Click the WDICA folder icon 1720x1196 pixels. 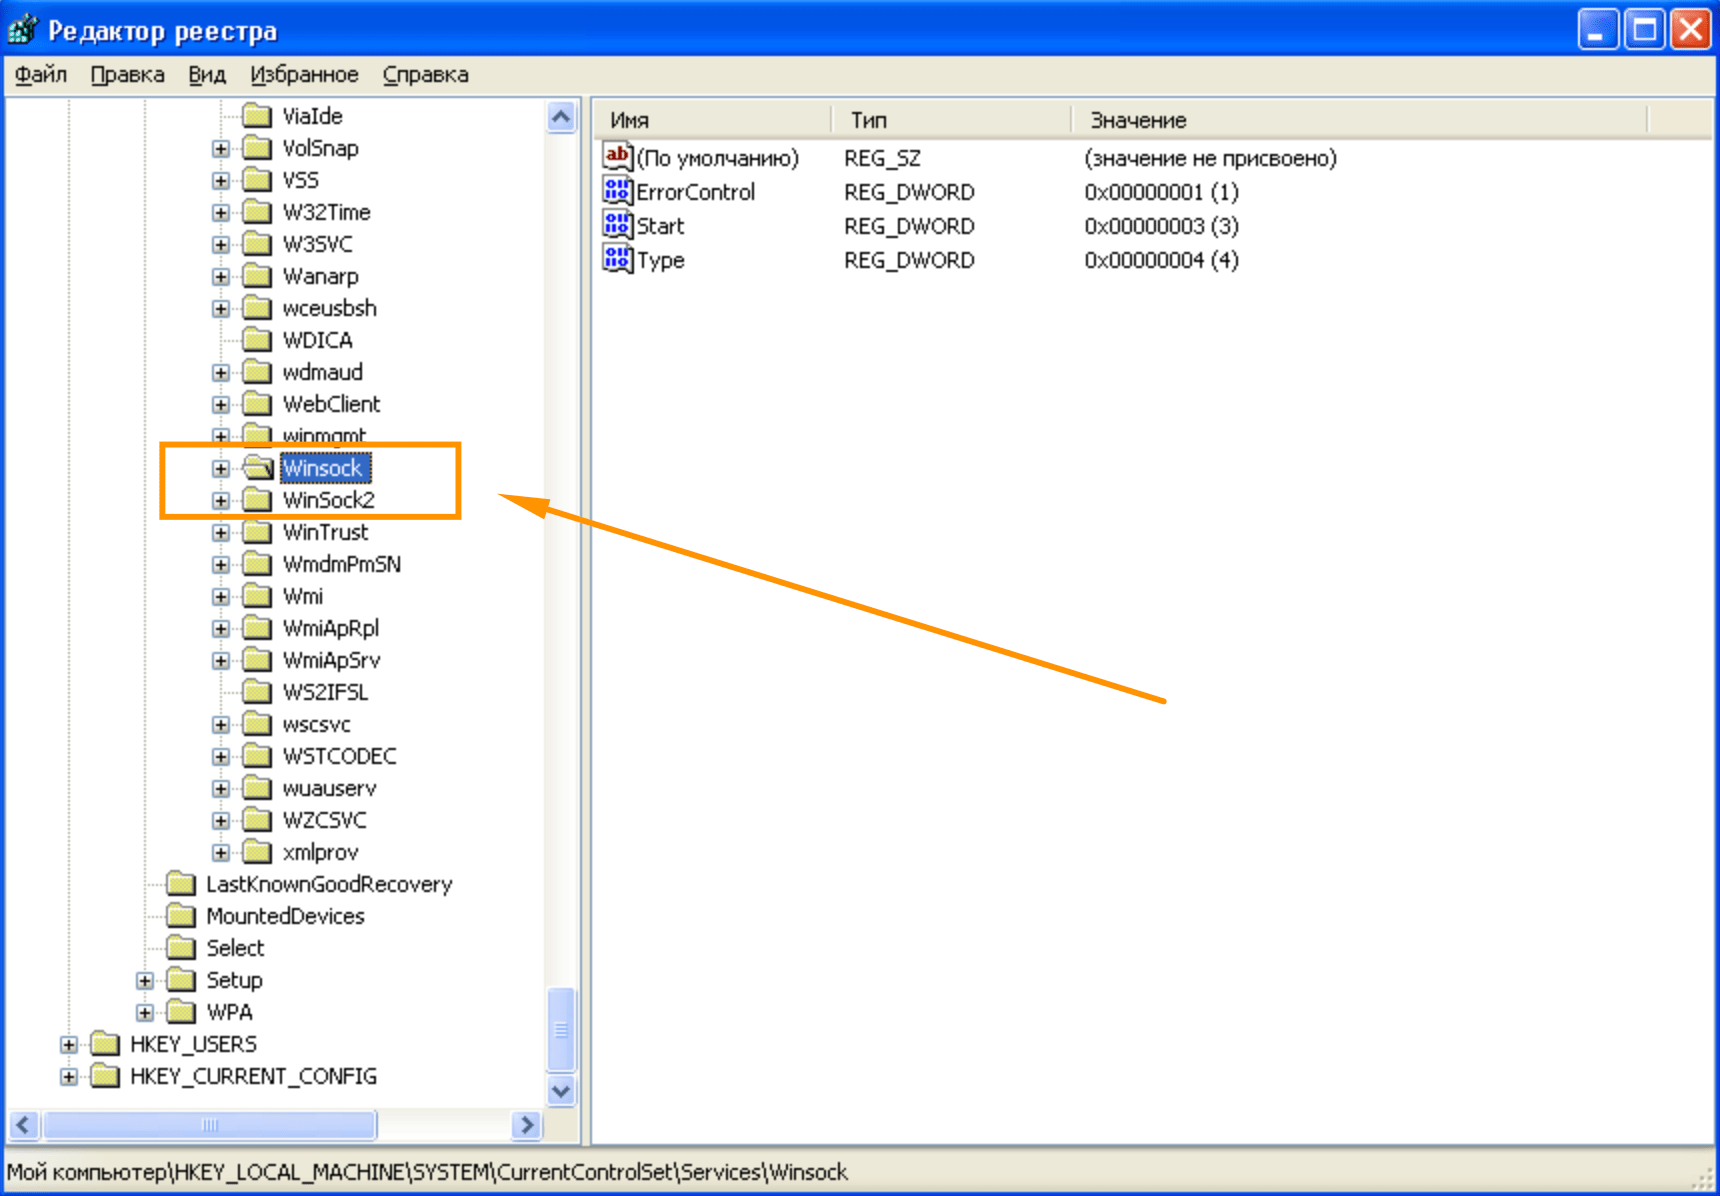tap(257, 340)
